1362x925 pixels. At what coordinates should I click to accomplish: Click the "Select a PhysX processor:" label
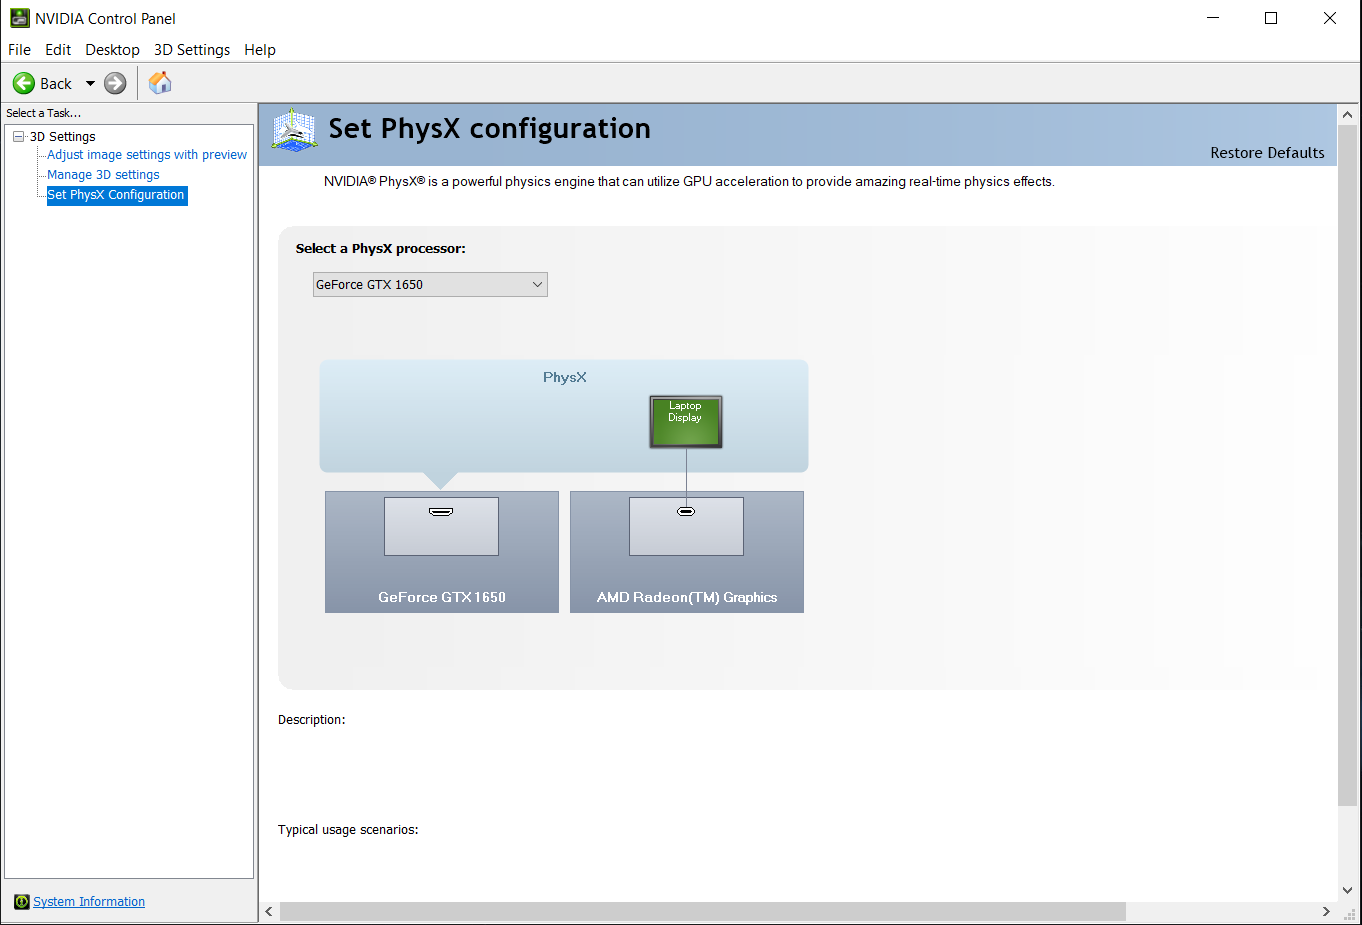pyautogui.click(x=381, y=249)
